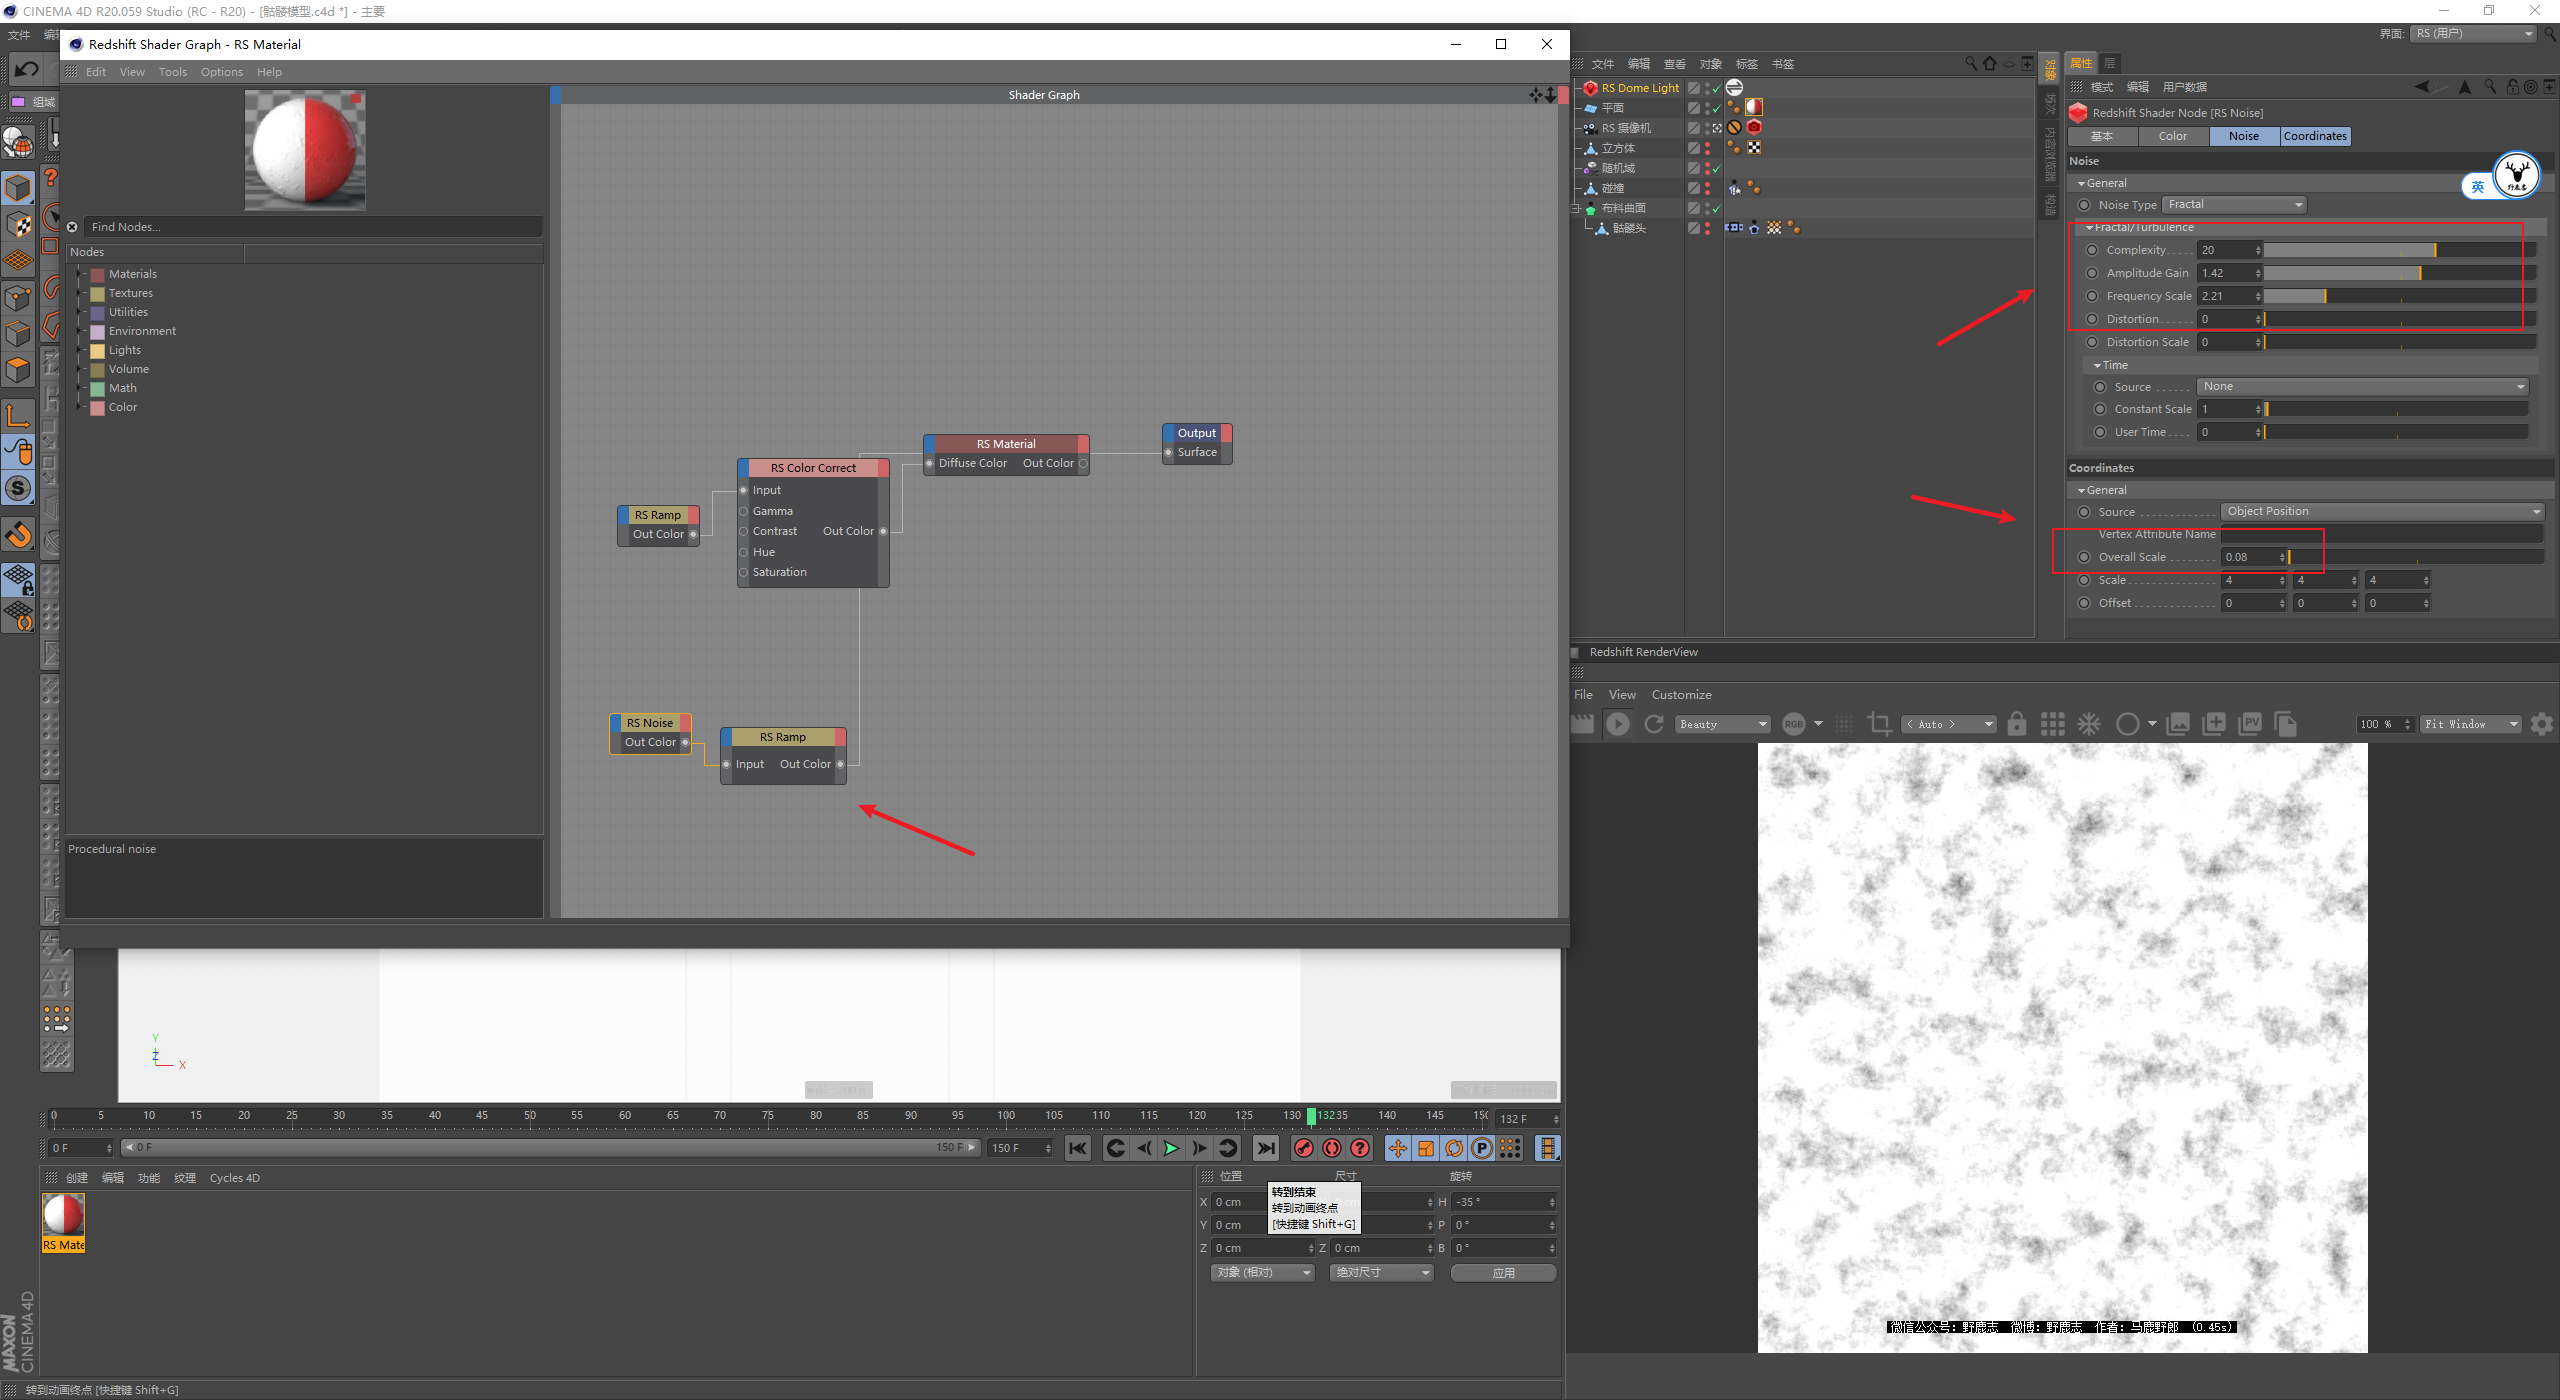
Task: Click the RenderView crop region icon
Action: [x=1879, y=724]
